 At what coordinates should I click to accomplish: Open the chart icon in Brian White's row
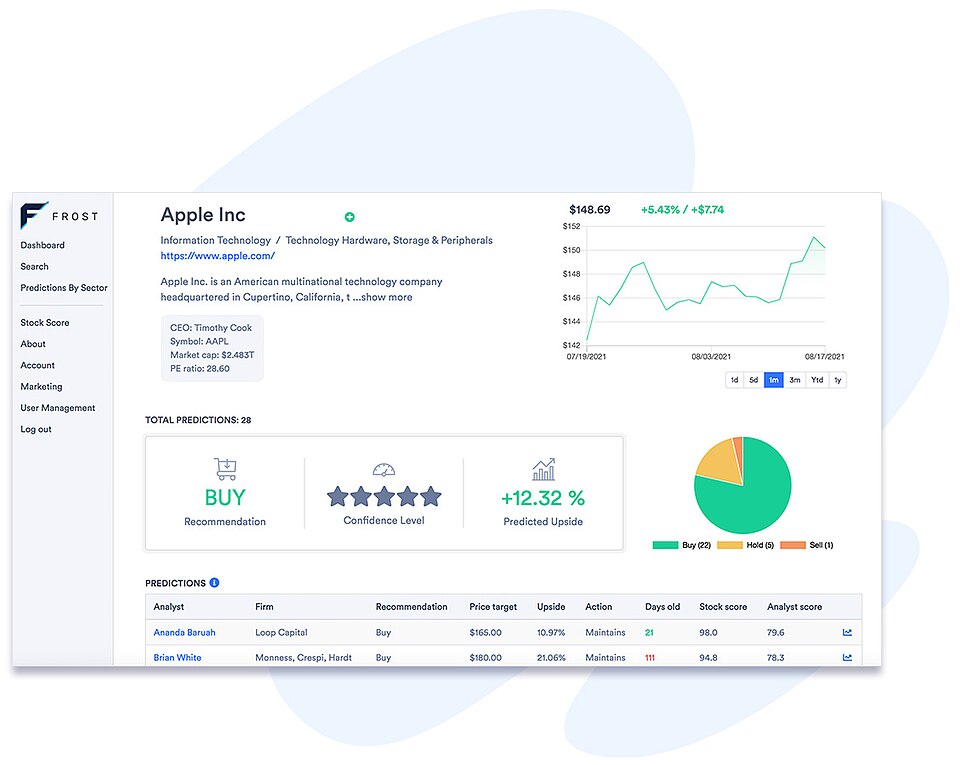pos(846,657)
